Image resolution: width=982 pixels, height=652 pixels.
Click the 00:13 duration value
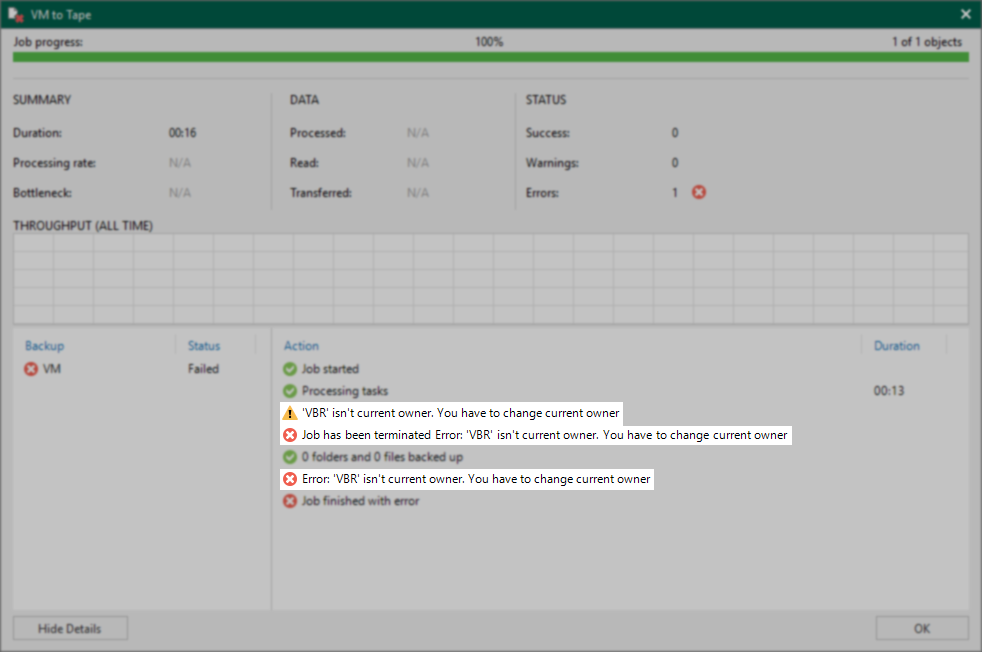(889, 391)
